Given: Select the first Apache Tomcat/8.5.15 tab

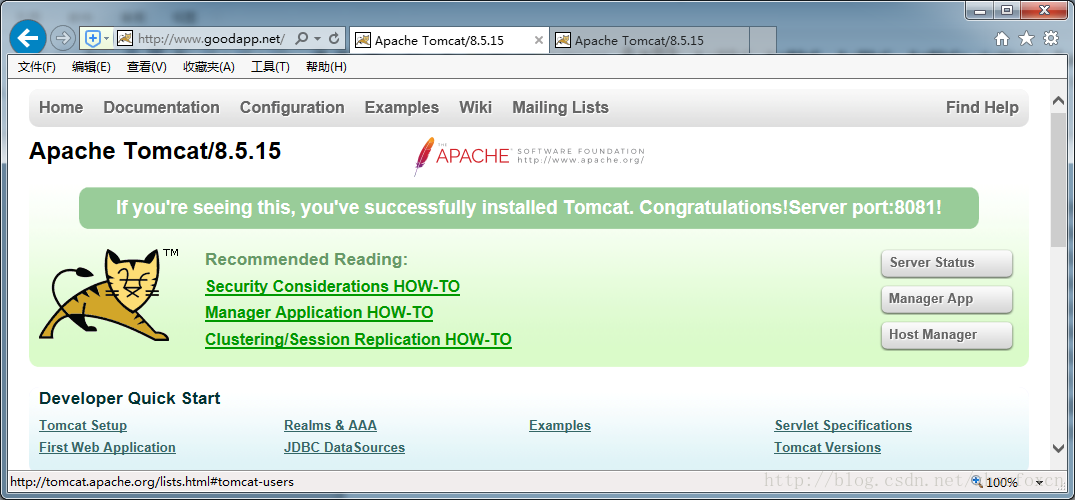Looking at the screenshot, I should [x=449, y=40].
